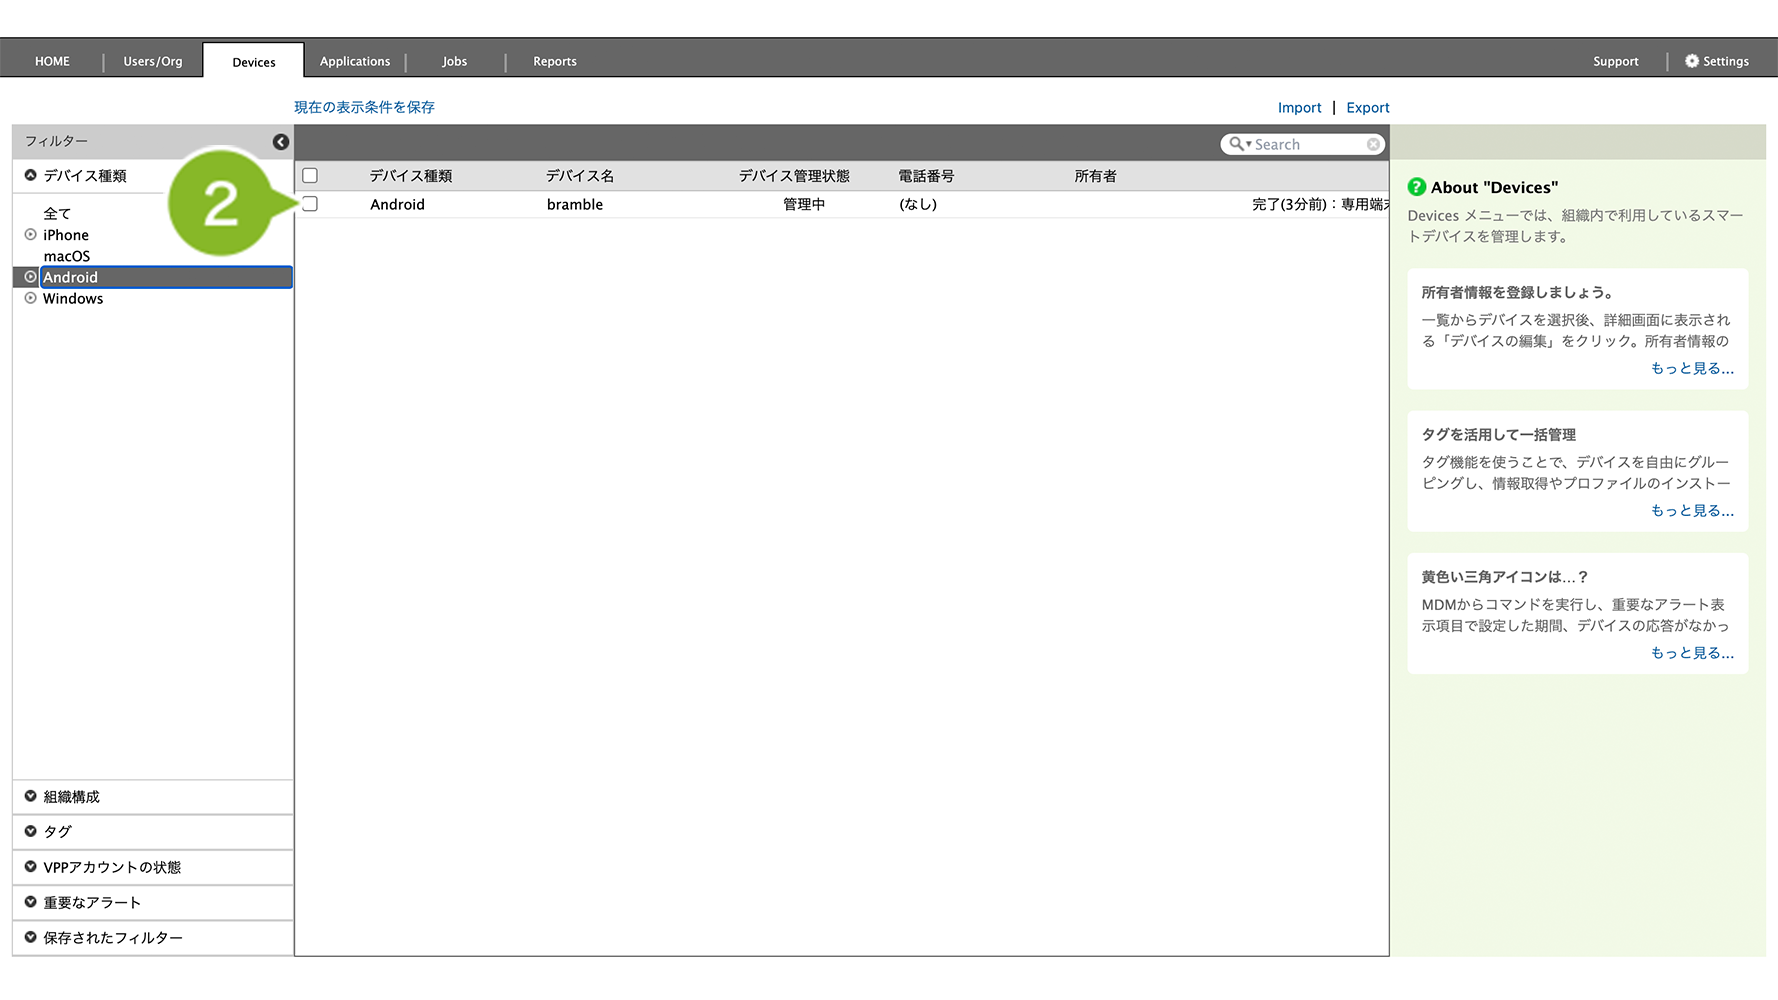This screenshot has width=1778, height=1000.
Task: Click the Import link
Action: point(1299,108)
